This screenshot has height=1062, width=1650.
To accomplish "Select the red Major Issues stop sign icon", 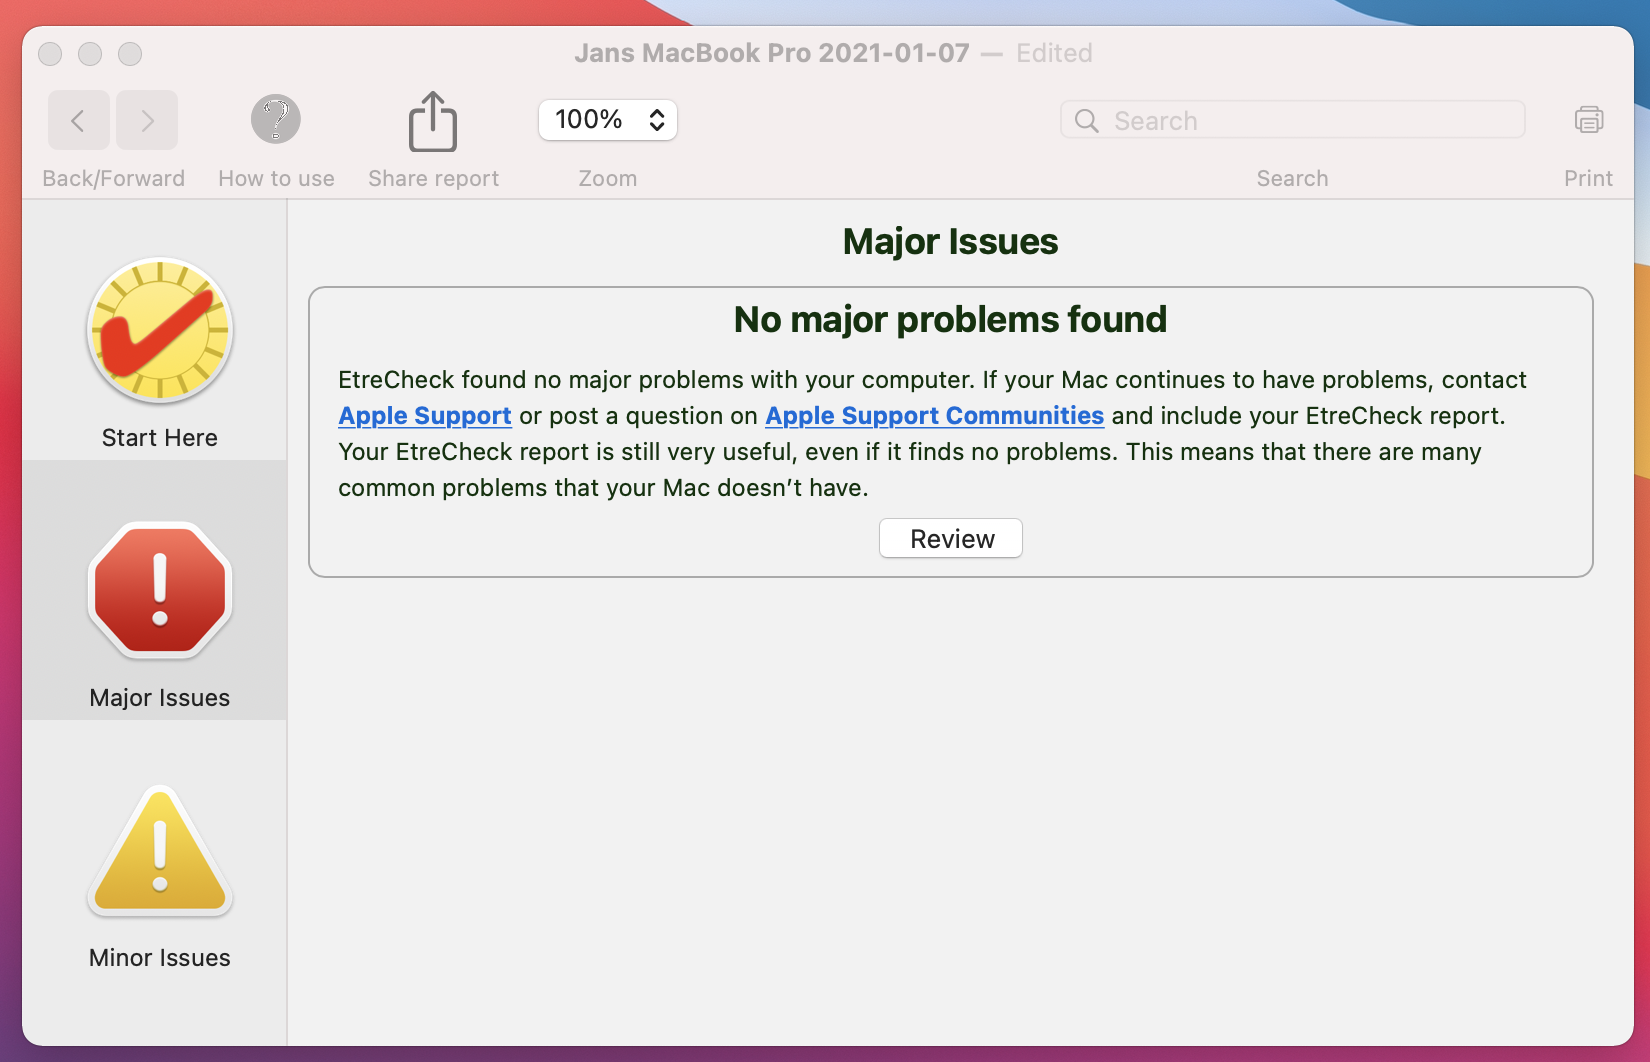I will (x=160, y=591).
